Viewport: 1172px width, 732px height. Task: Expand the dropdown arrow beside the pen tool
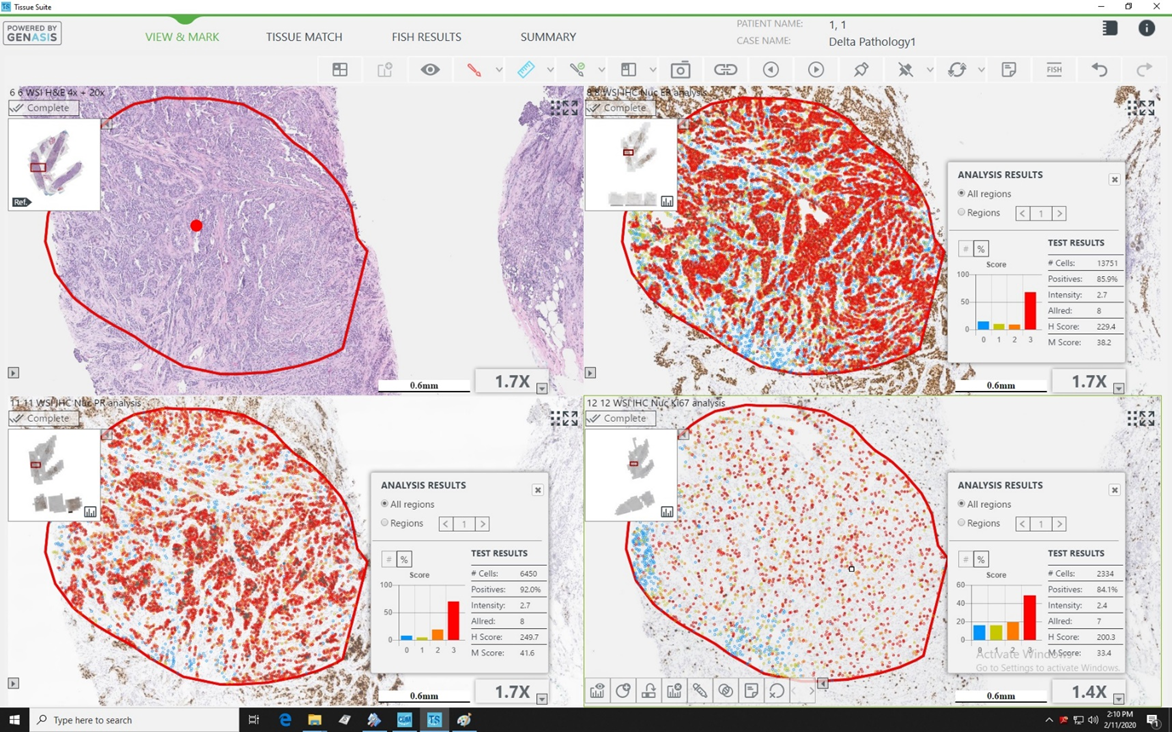tap(498, 70)
